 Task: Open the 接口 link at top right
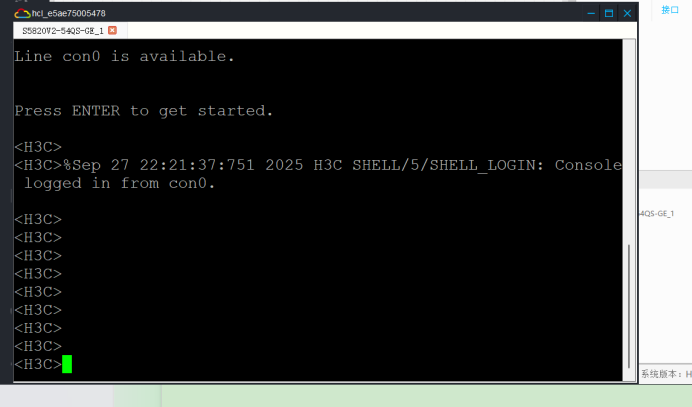click(669, 10)
